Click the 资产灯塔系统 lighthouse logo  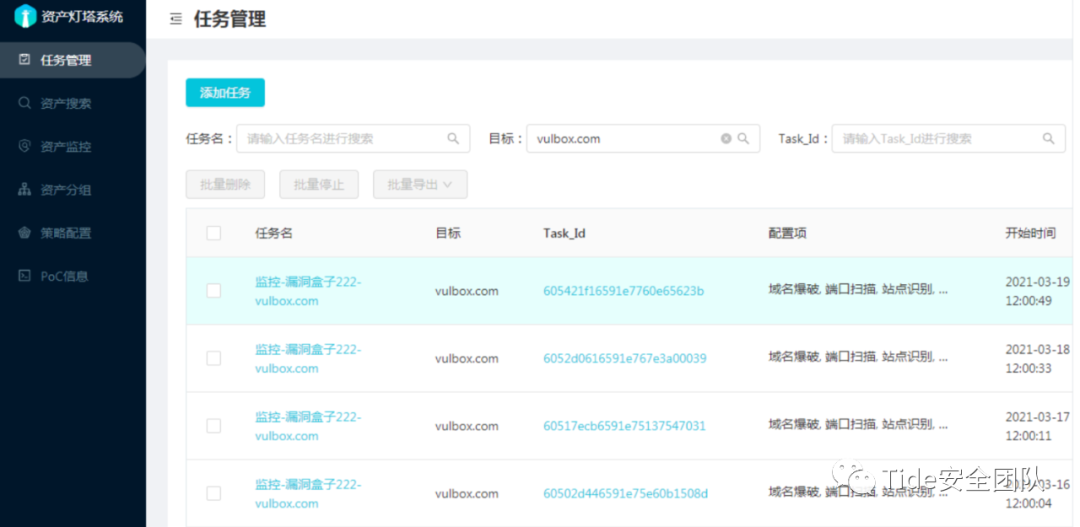[25, 17]
